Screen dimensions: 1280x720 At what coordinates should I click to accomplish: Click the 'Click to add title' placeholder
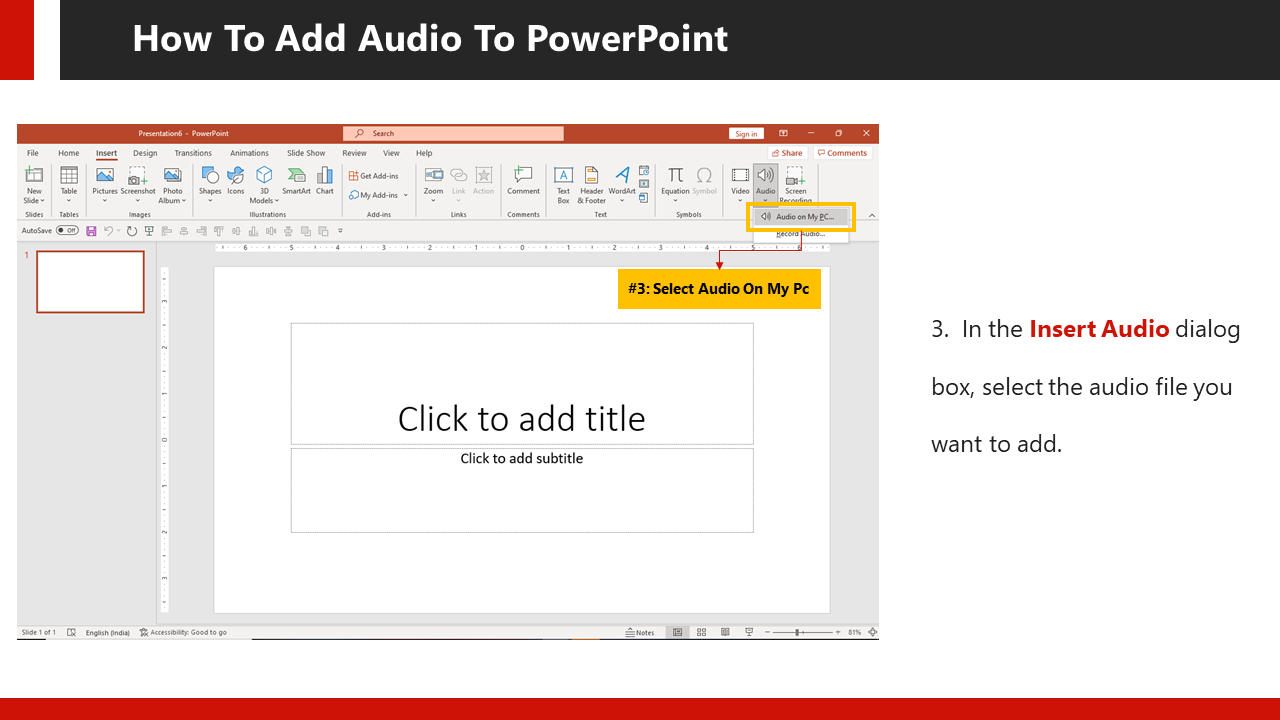[522, 383]
